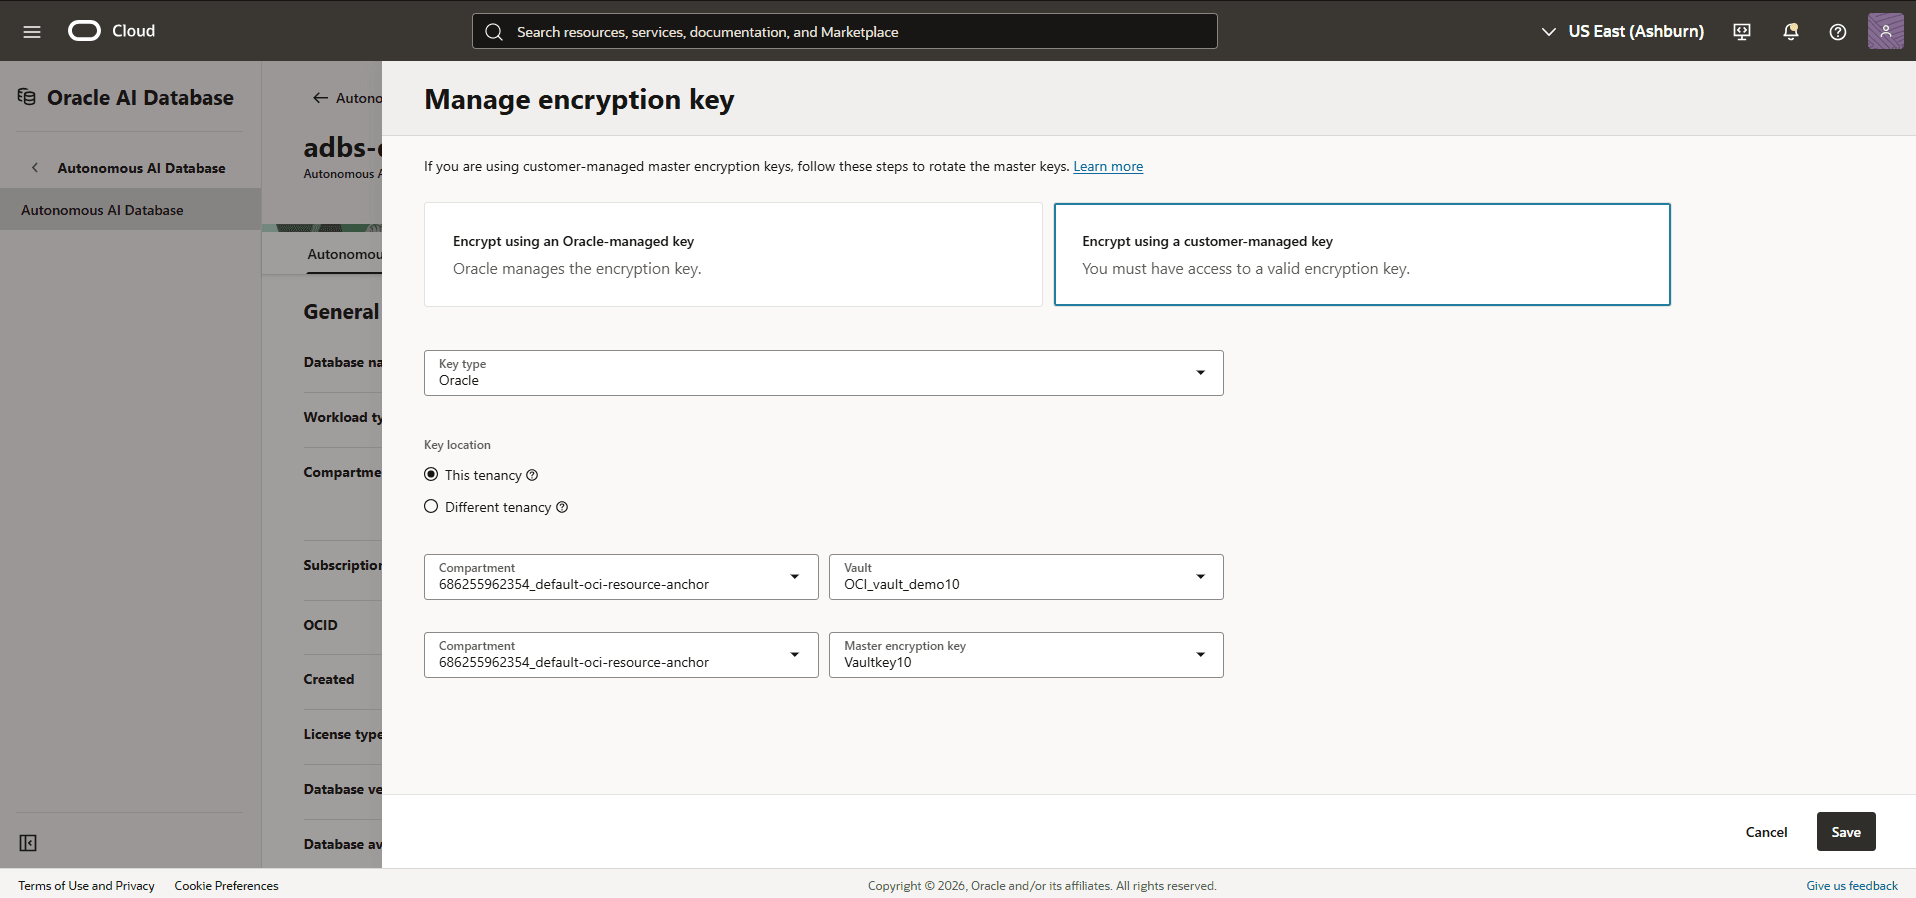This screenshot has width=1916, height=898.
Task: Save the encryption key settings
Action: coord(1846,832)
